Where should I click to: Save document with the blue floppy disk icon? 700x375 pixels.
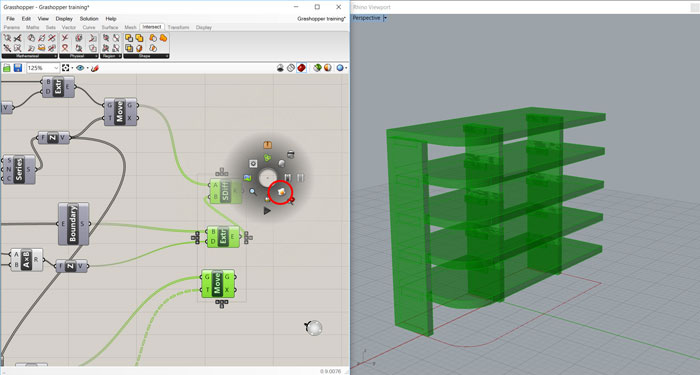[18, 68]
